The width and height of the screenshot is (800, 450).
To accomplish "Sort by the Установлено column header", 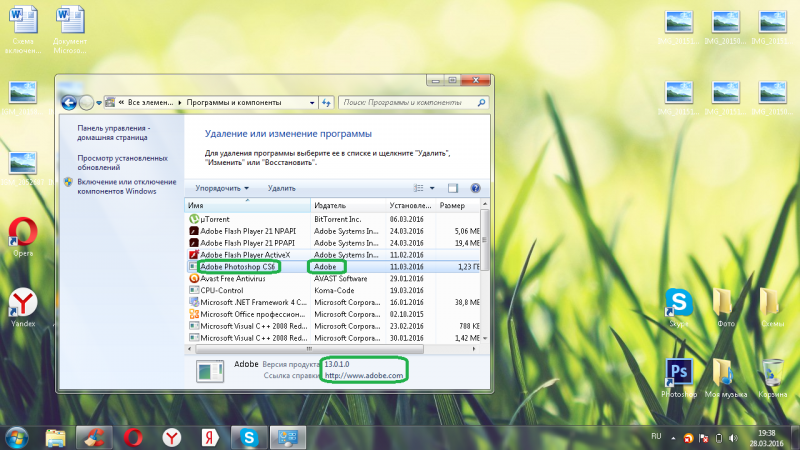I will click(410, 205).
